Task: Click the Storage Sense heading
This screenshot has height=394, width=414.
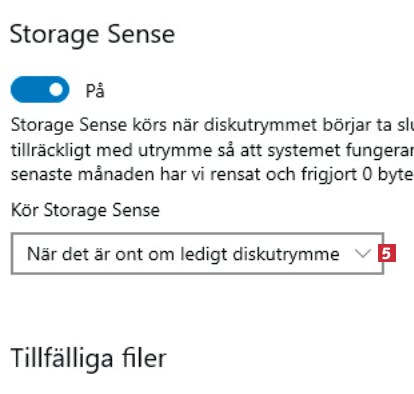Action: pyautogui.click(x=92, y=35)
